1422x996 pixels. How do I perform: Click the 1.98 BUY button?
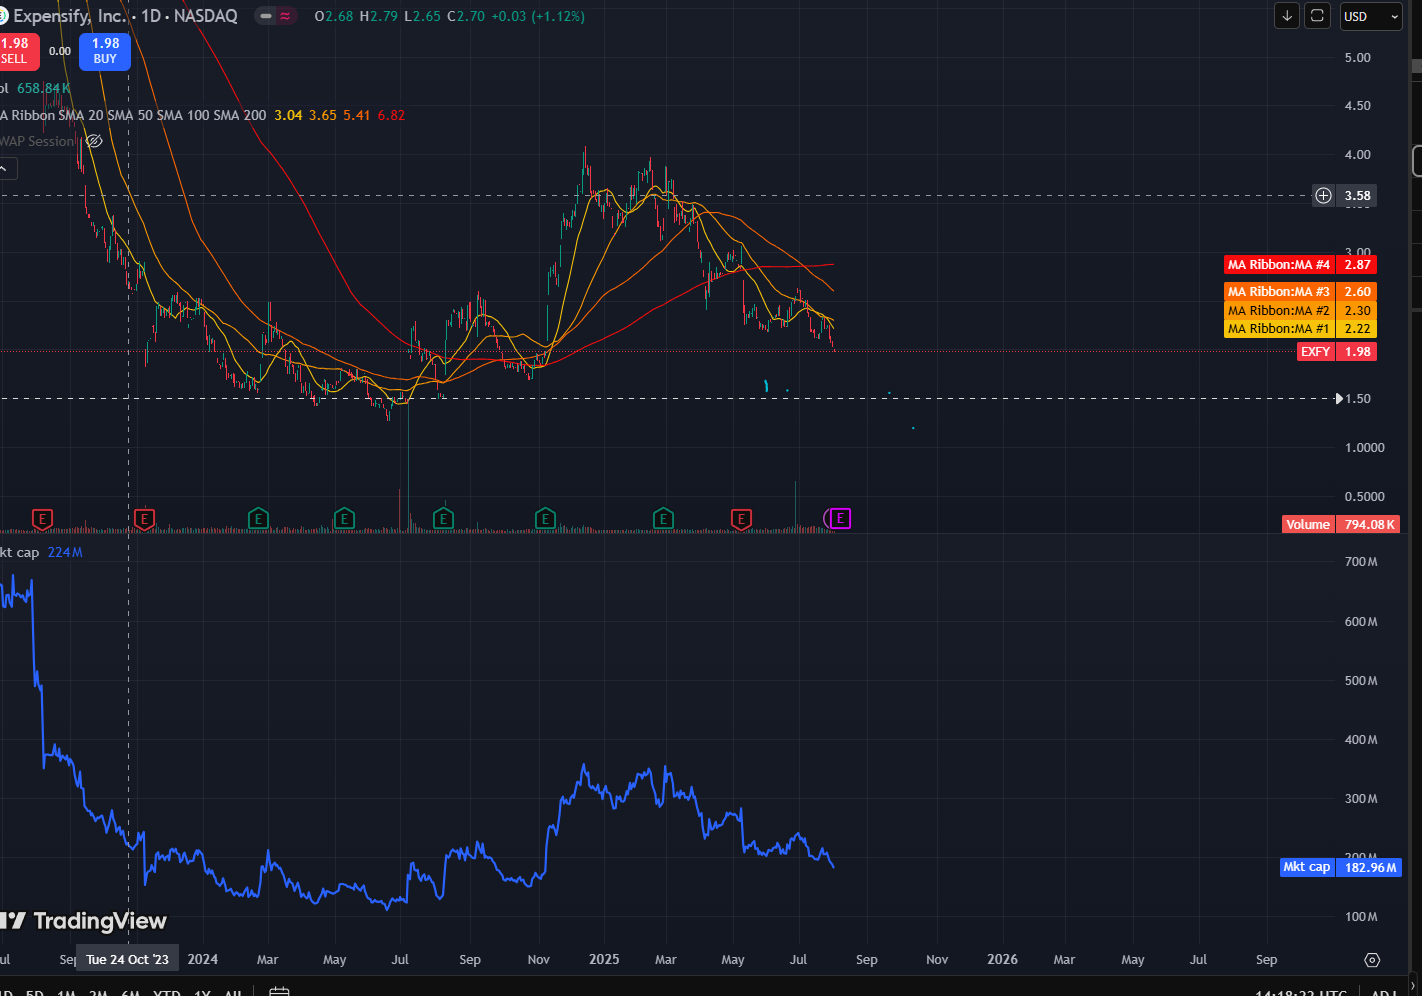coord(105,51)
